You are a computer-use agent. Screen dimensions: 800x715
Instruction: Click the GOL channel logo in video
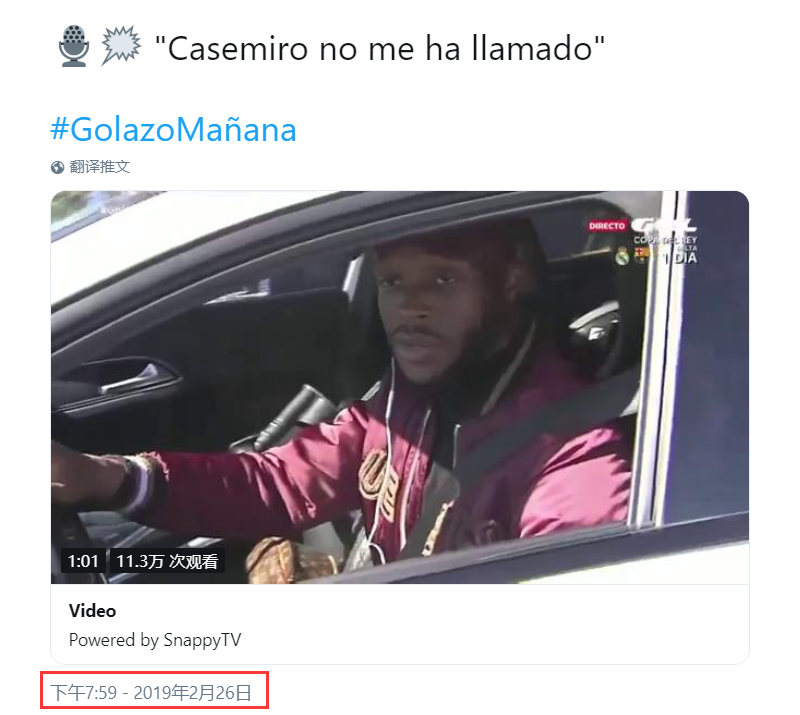663,225
